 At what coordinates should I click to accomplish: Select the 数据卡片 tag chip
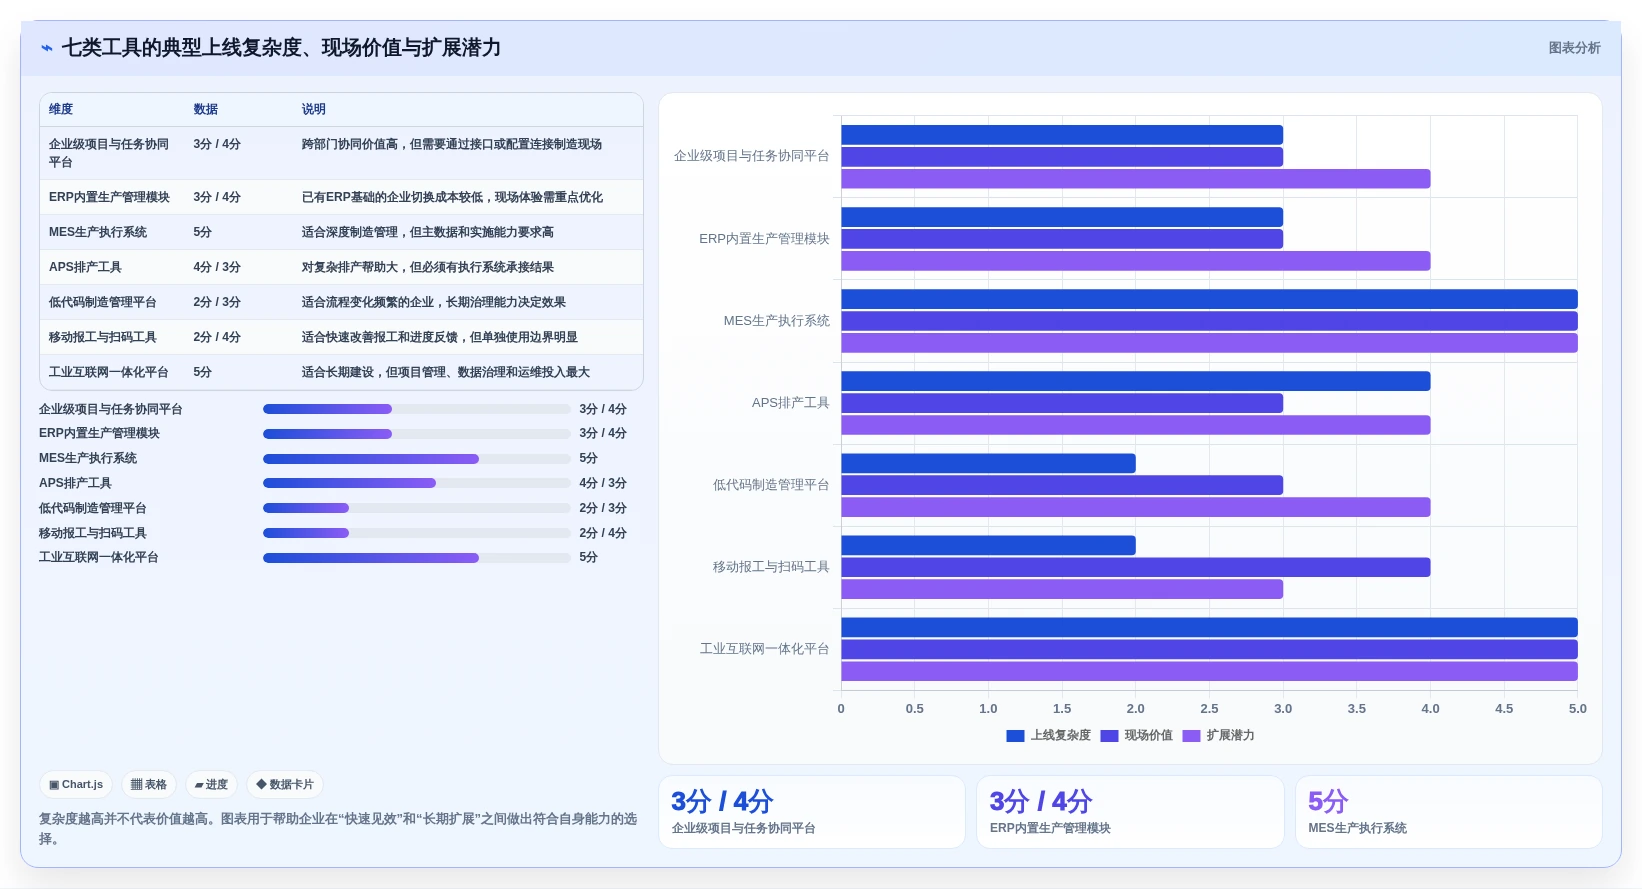(x=285, y=785)
